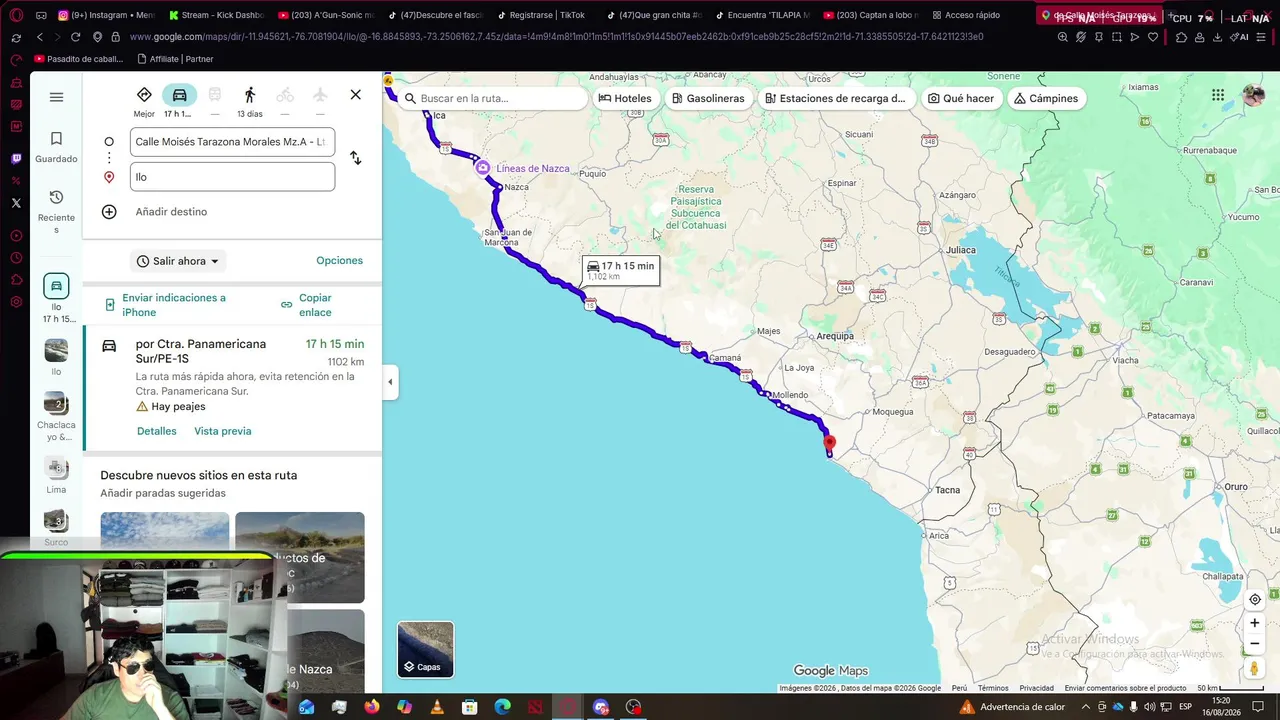Show your location on the map
Viewport: 1280px width, 720px height.
point(1255,599)
